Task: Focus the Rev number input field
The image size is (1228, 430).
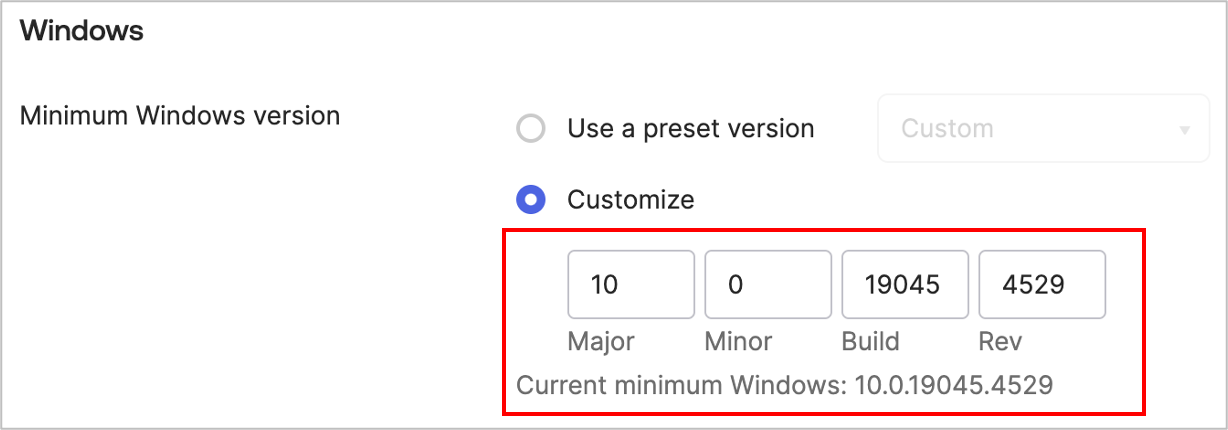Action: point(1042,285)
